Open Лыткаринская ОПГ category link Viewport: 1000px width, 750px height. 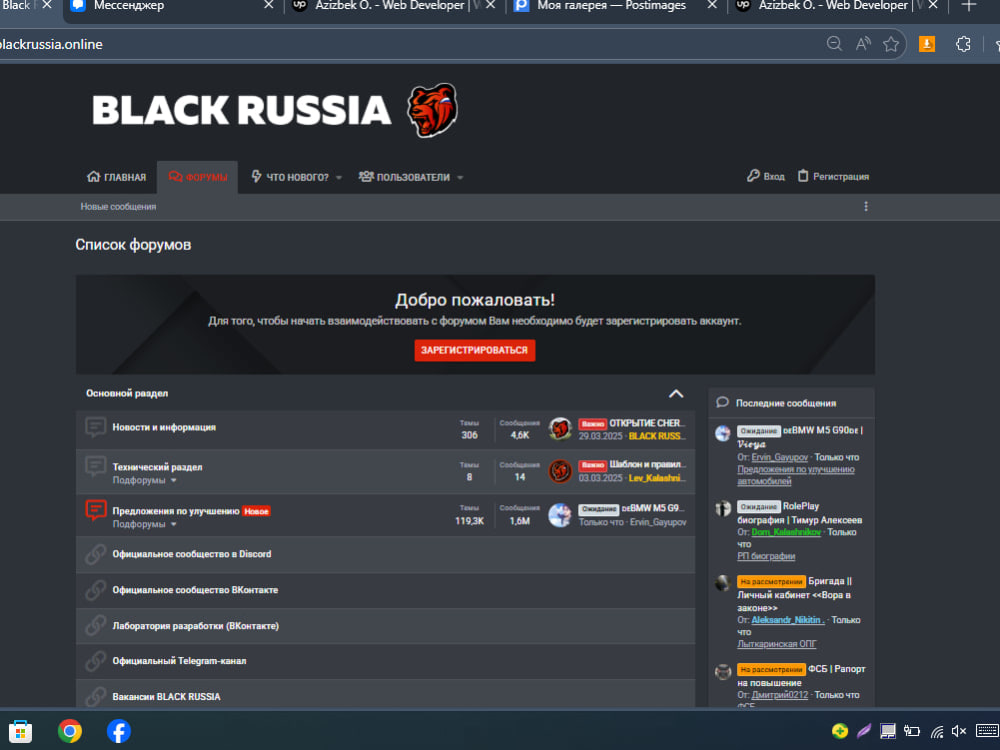[777, 644]
